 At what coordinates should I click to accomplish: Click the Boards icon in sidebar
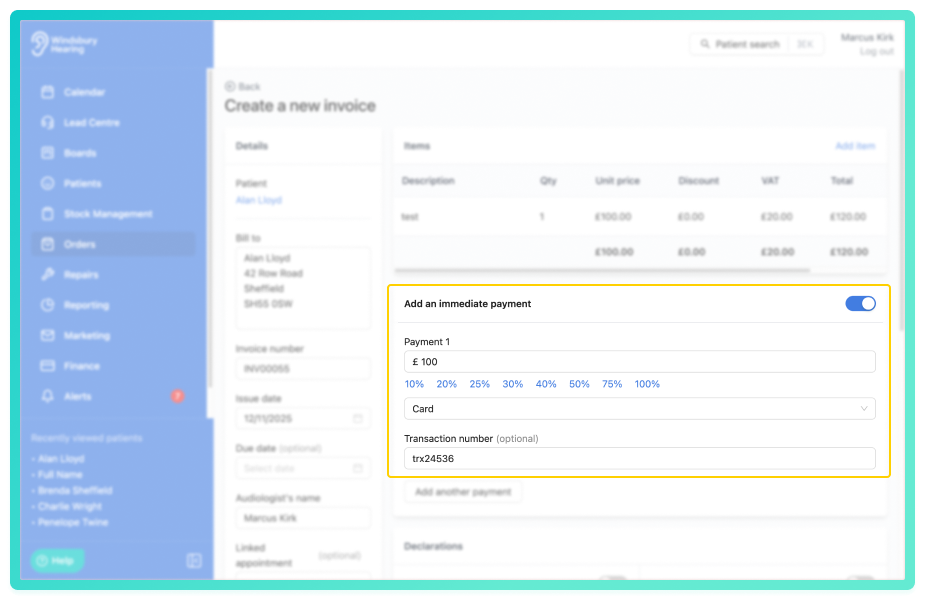(x=48, y=153)
